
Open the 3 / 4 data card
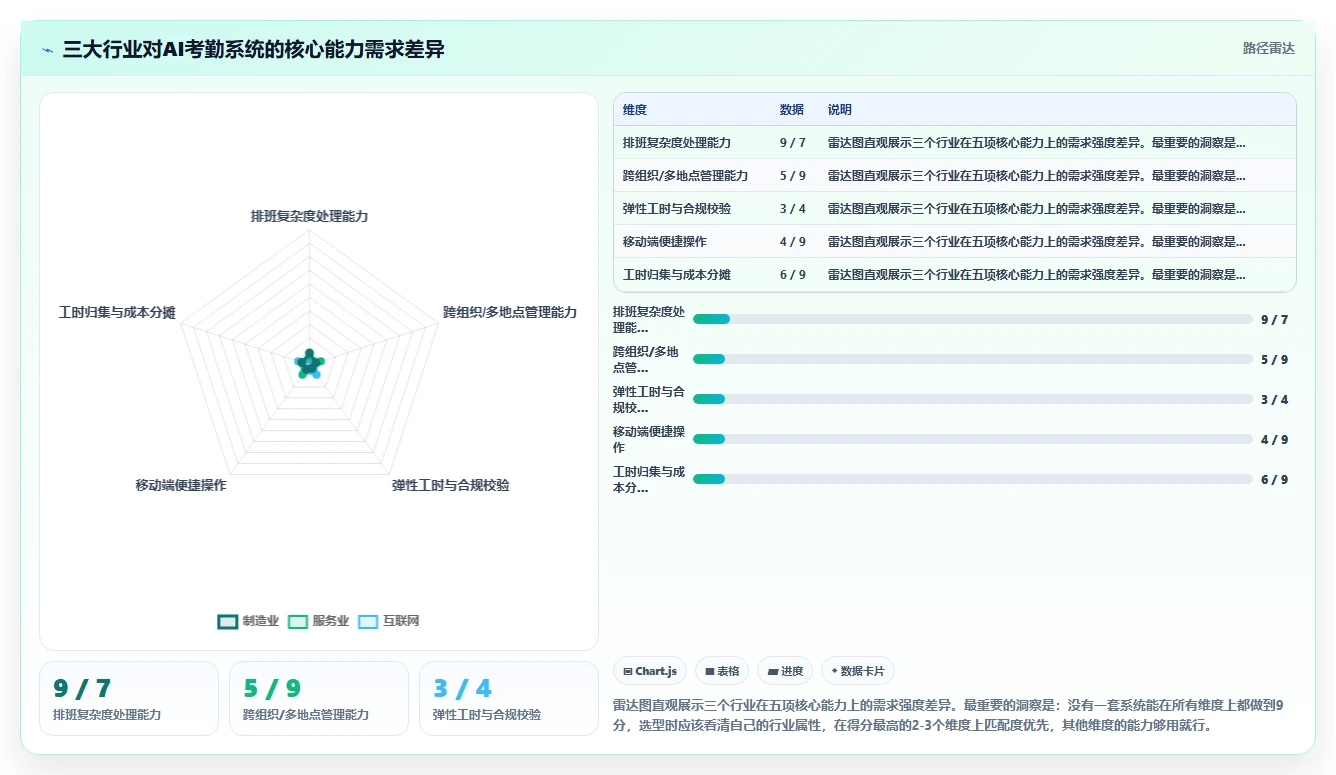click(x=509, y=698)
